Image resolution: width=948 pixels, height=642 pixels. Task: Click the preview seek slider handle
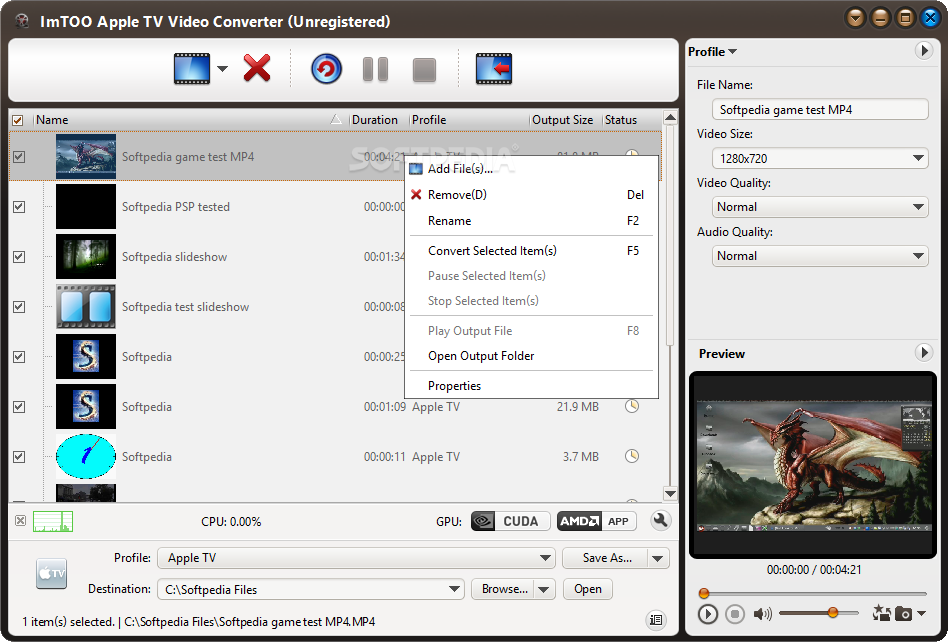pos(704,594)
